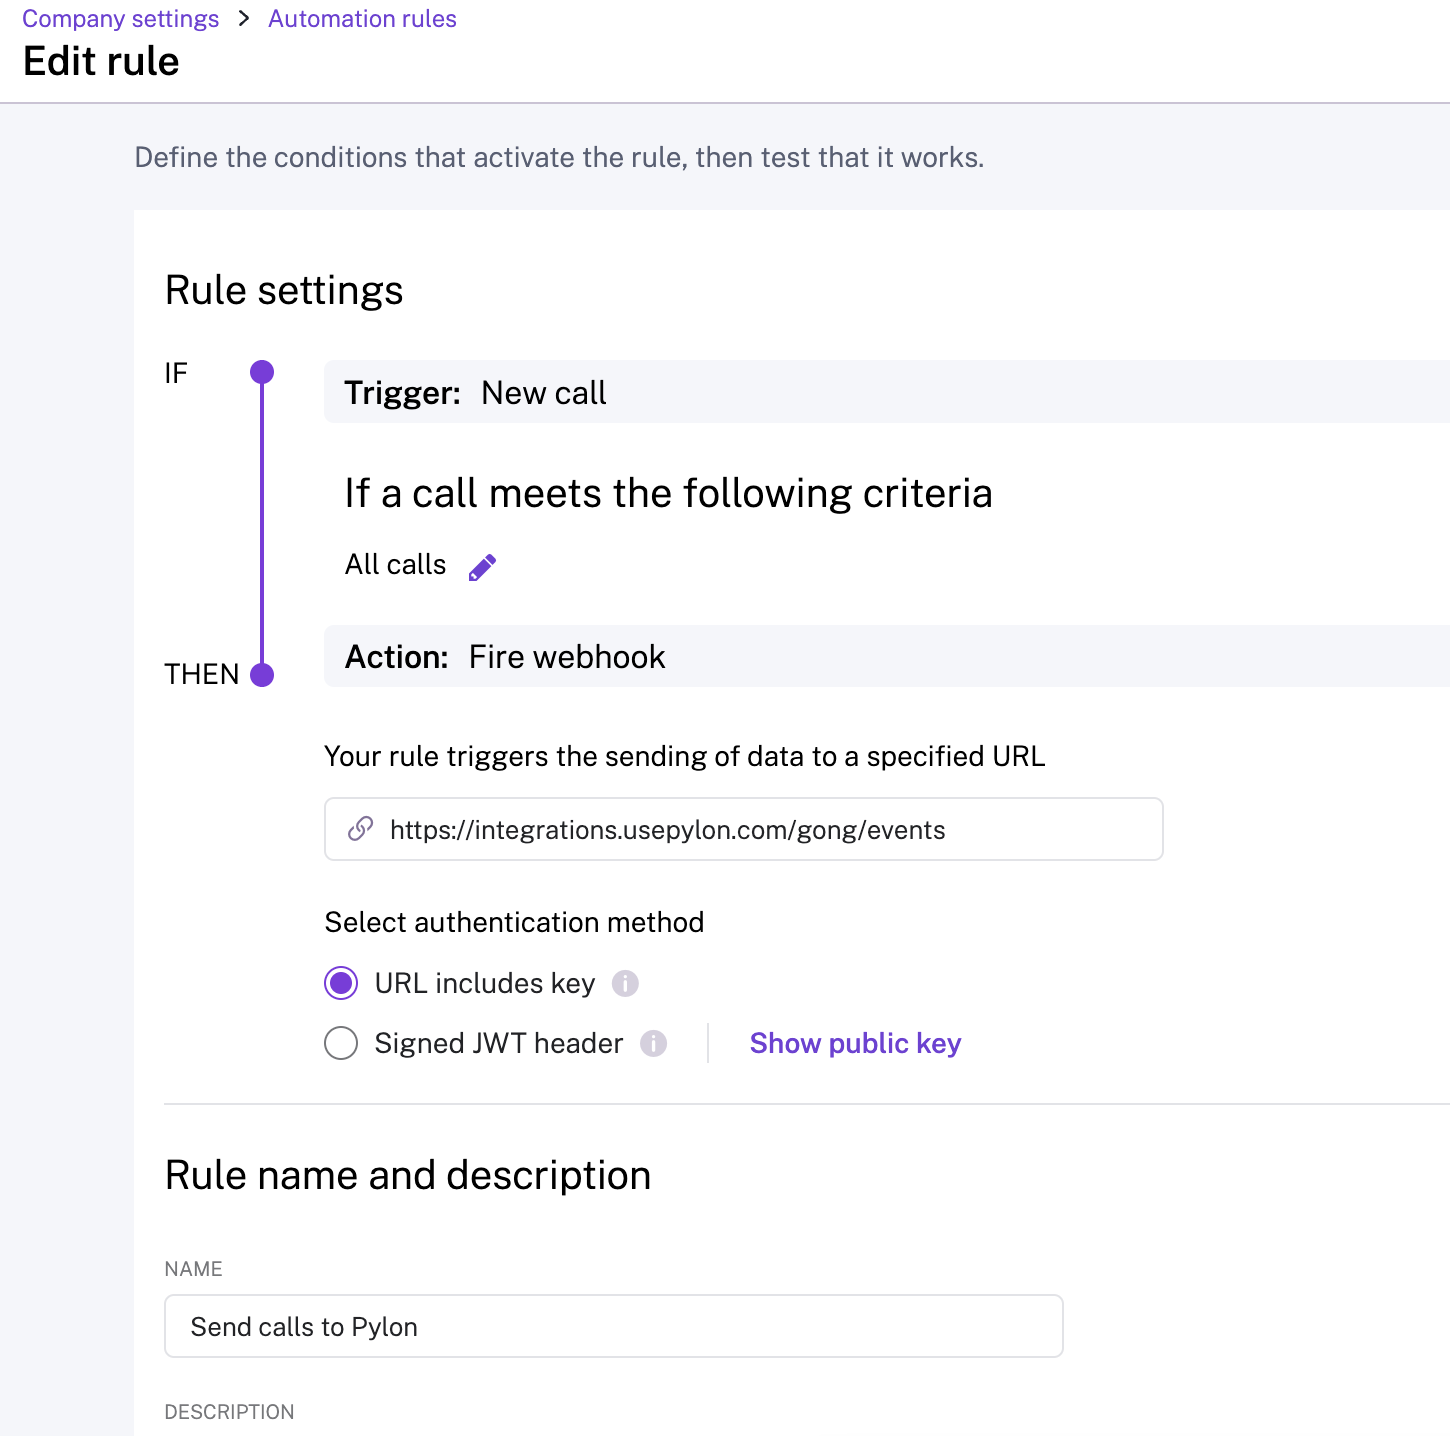The width and height of the screenshot is (1450, 1436).
Task: Click the DESCRIPTION field label
Action: tap(229, 1412)
